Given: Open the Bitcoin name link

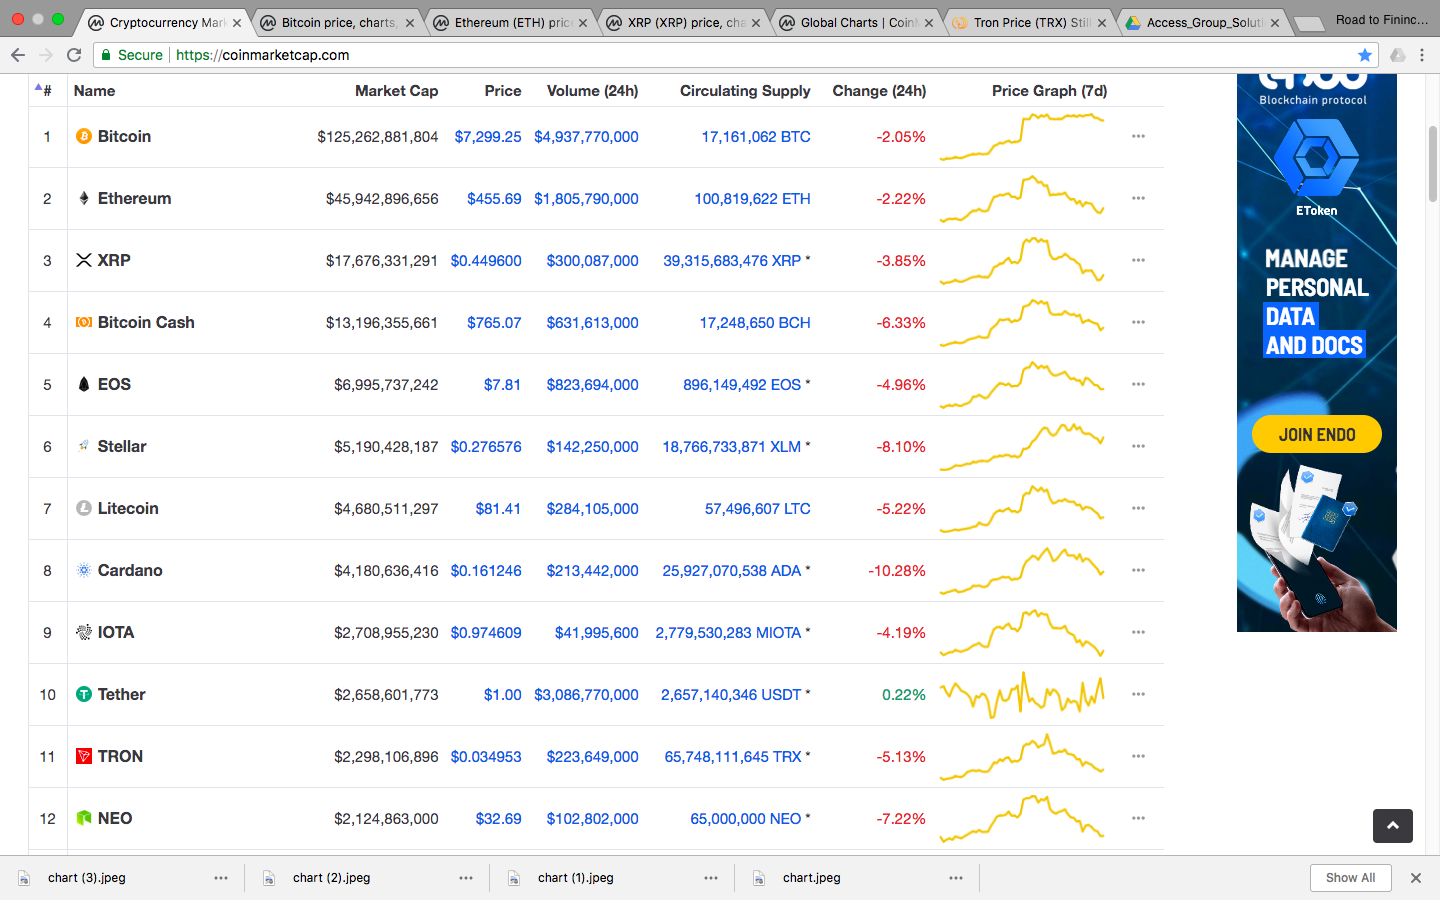Looking at the screenshot, I should click(x=124, y=136).
